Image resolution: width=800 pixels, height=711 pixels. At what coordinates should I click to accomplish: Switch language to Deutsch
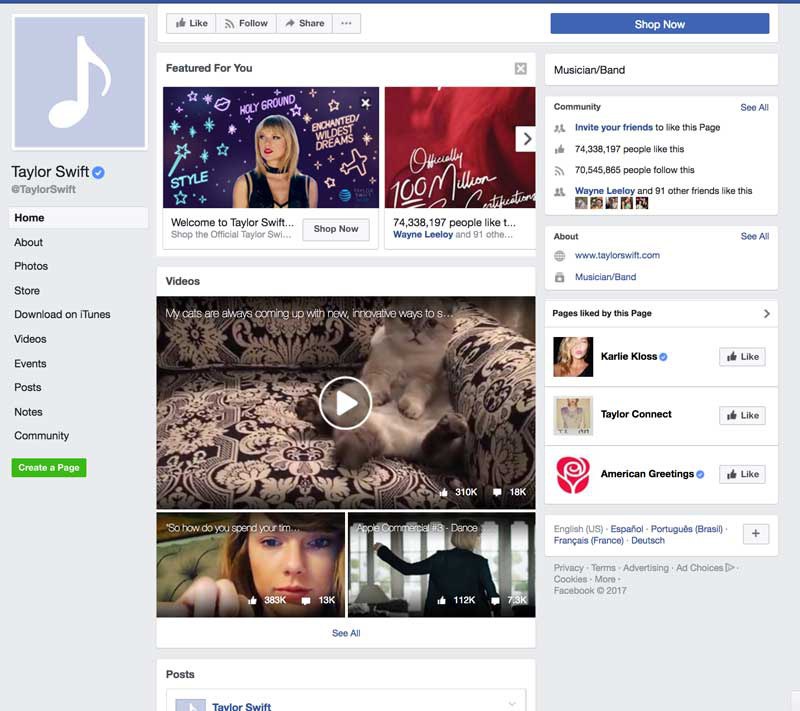click(x=648, y=541)
